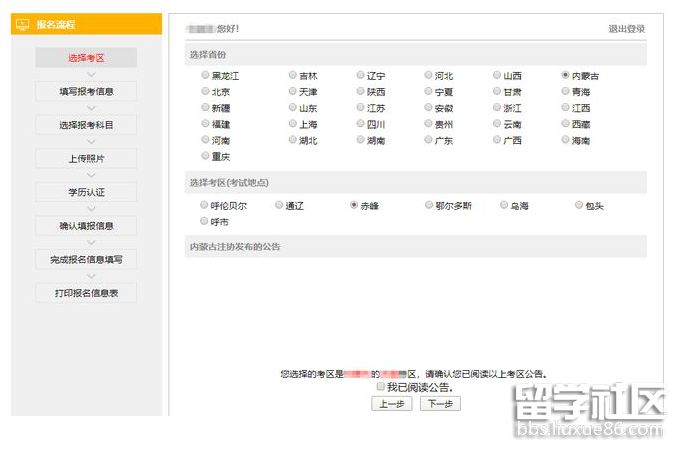Open the 填写报考信息 step

coord(86,92)
